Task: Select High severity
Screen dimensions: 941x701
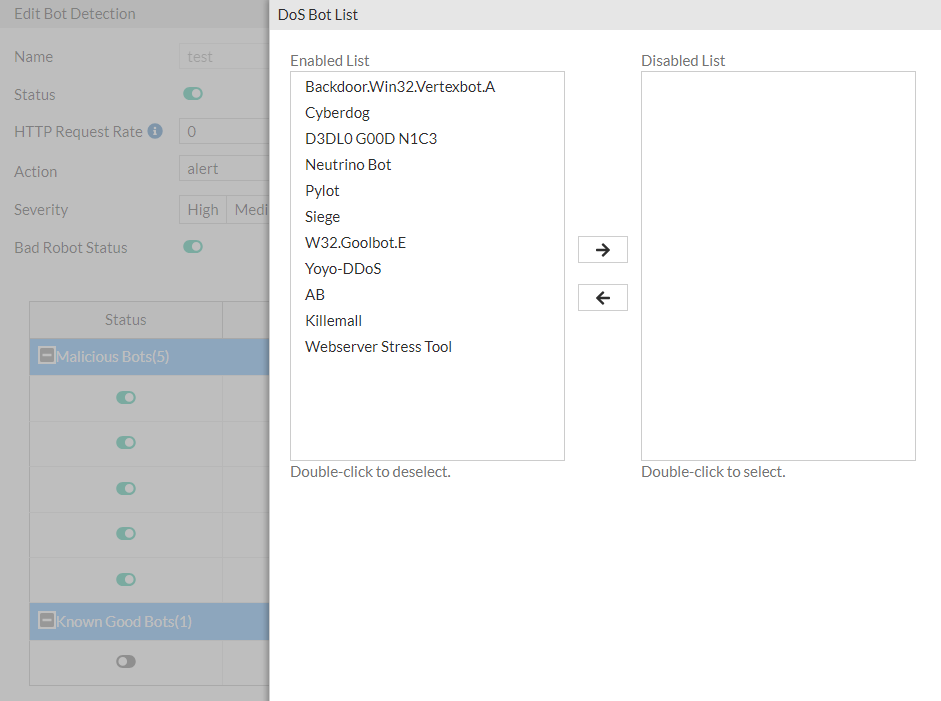Action: tap(202, 209)
